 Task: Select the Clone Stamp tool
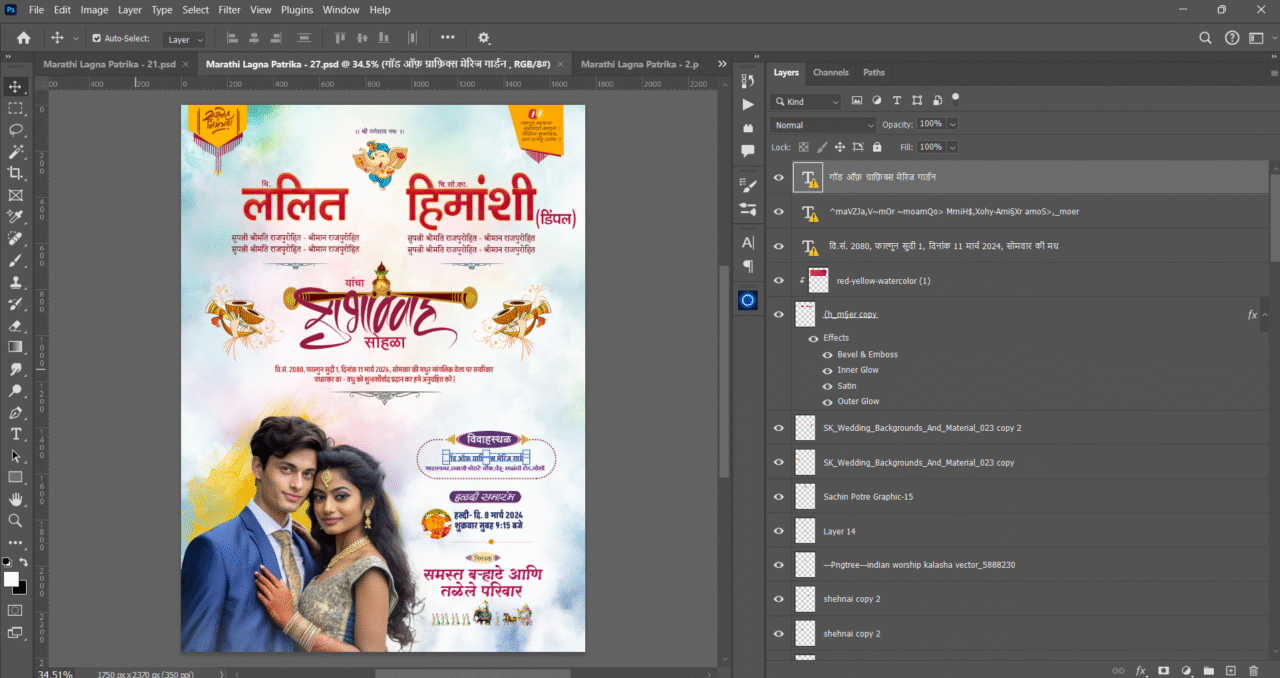click(x=15, y=284)
